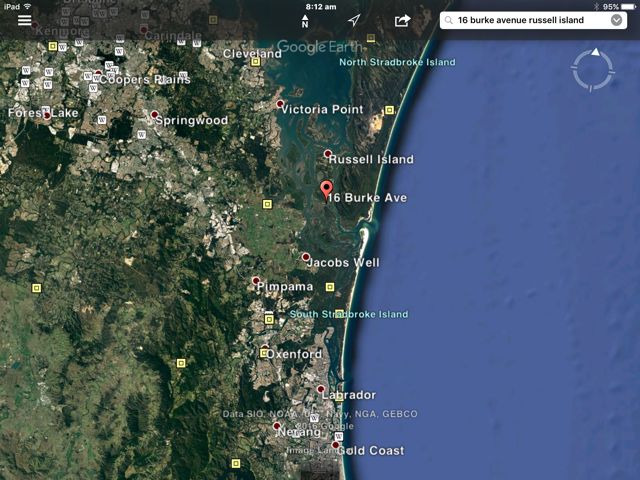Expand the search history dropdown arrow

pyautogui.click(x=617, y=20)
